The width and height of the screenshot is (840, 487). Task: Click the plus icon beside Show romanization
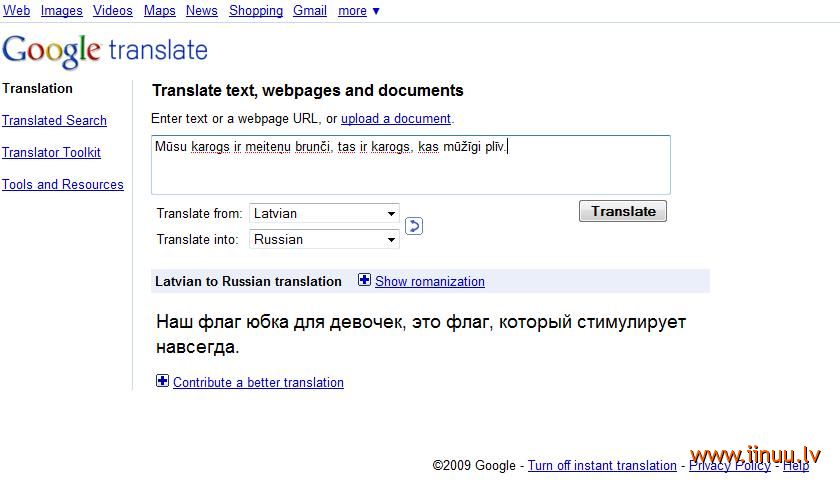tap(364, 280)
